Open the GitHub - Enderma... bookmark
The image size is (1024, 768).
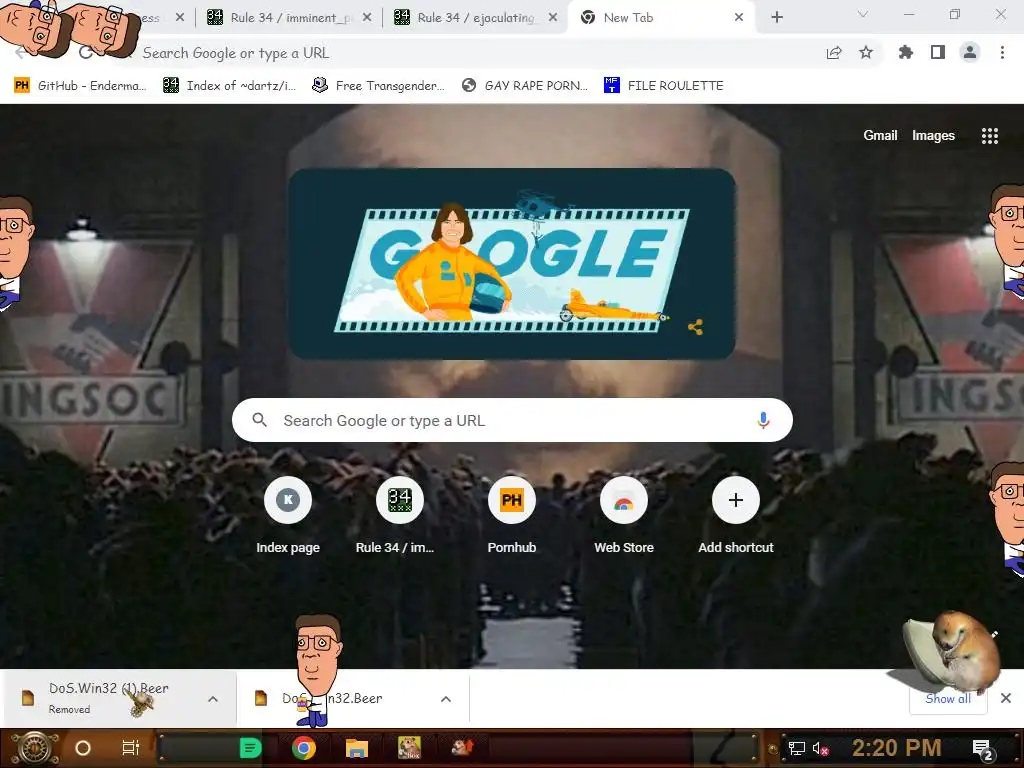[x=80, y=86]
